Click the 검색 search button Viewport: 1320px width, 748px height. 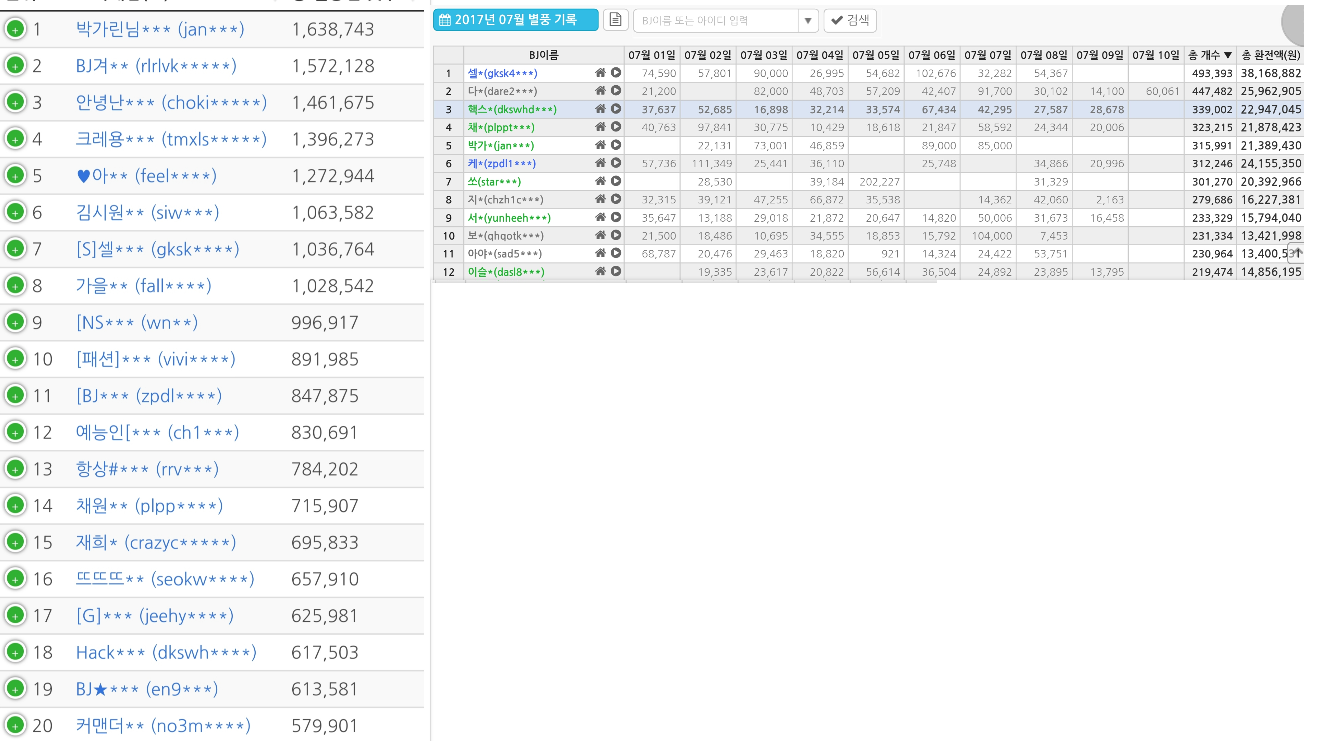click(850, 20)
